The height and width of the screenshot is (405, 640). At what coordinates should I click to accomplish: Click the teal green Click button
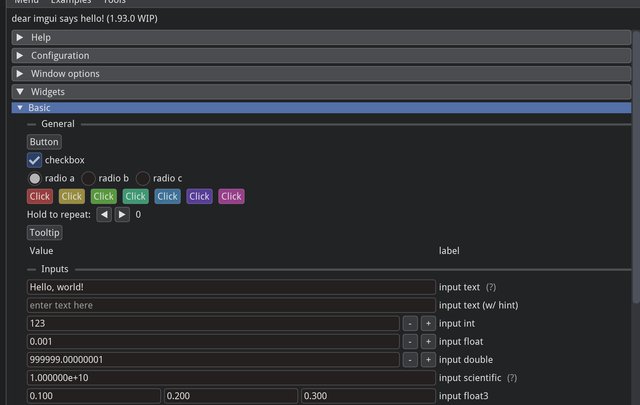(136, 196)
